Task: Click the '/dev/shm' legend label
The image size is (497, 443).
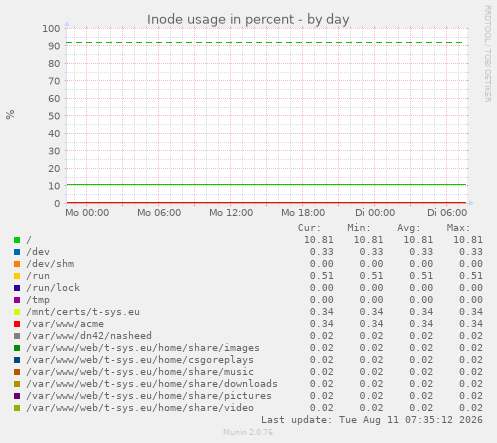Action: point(50,264)
